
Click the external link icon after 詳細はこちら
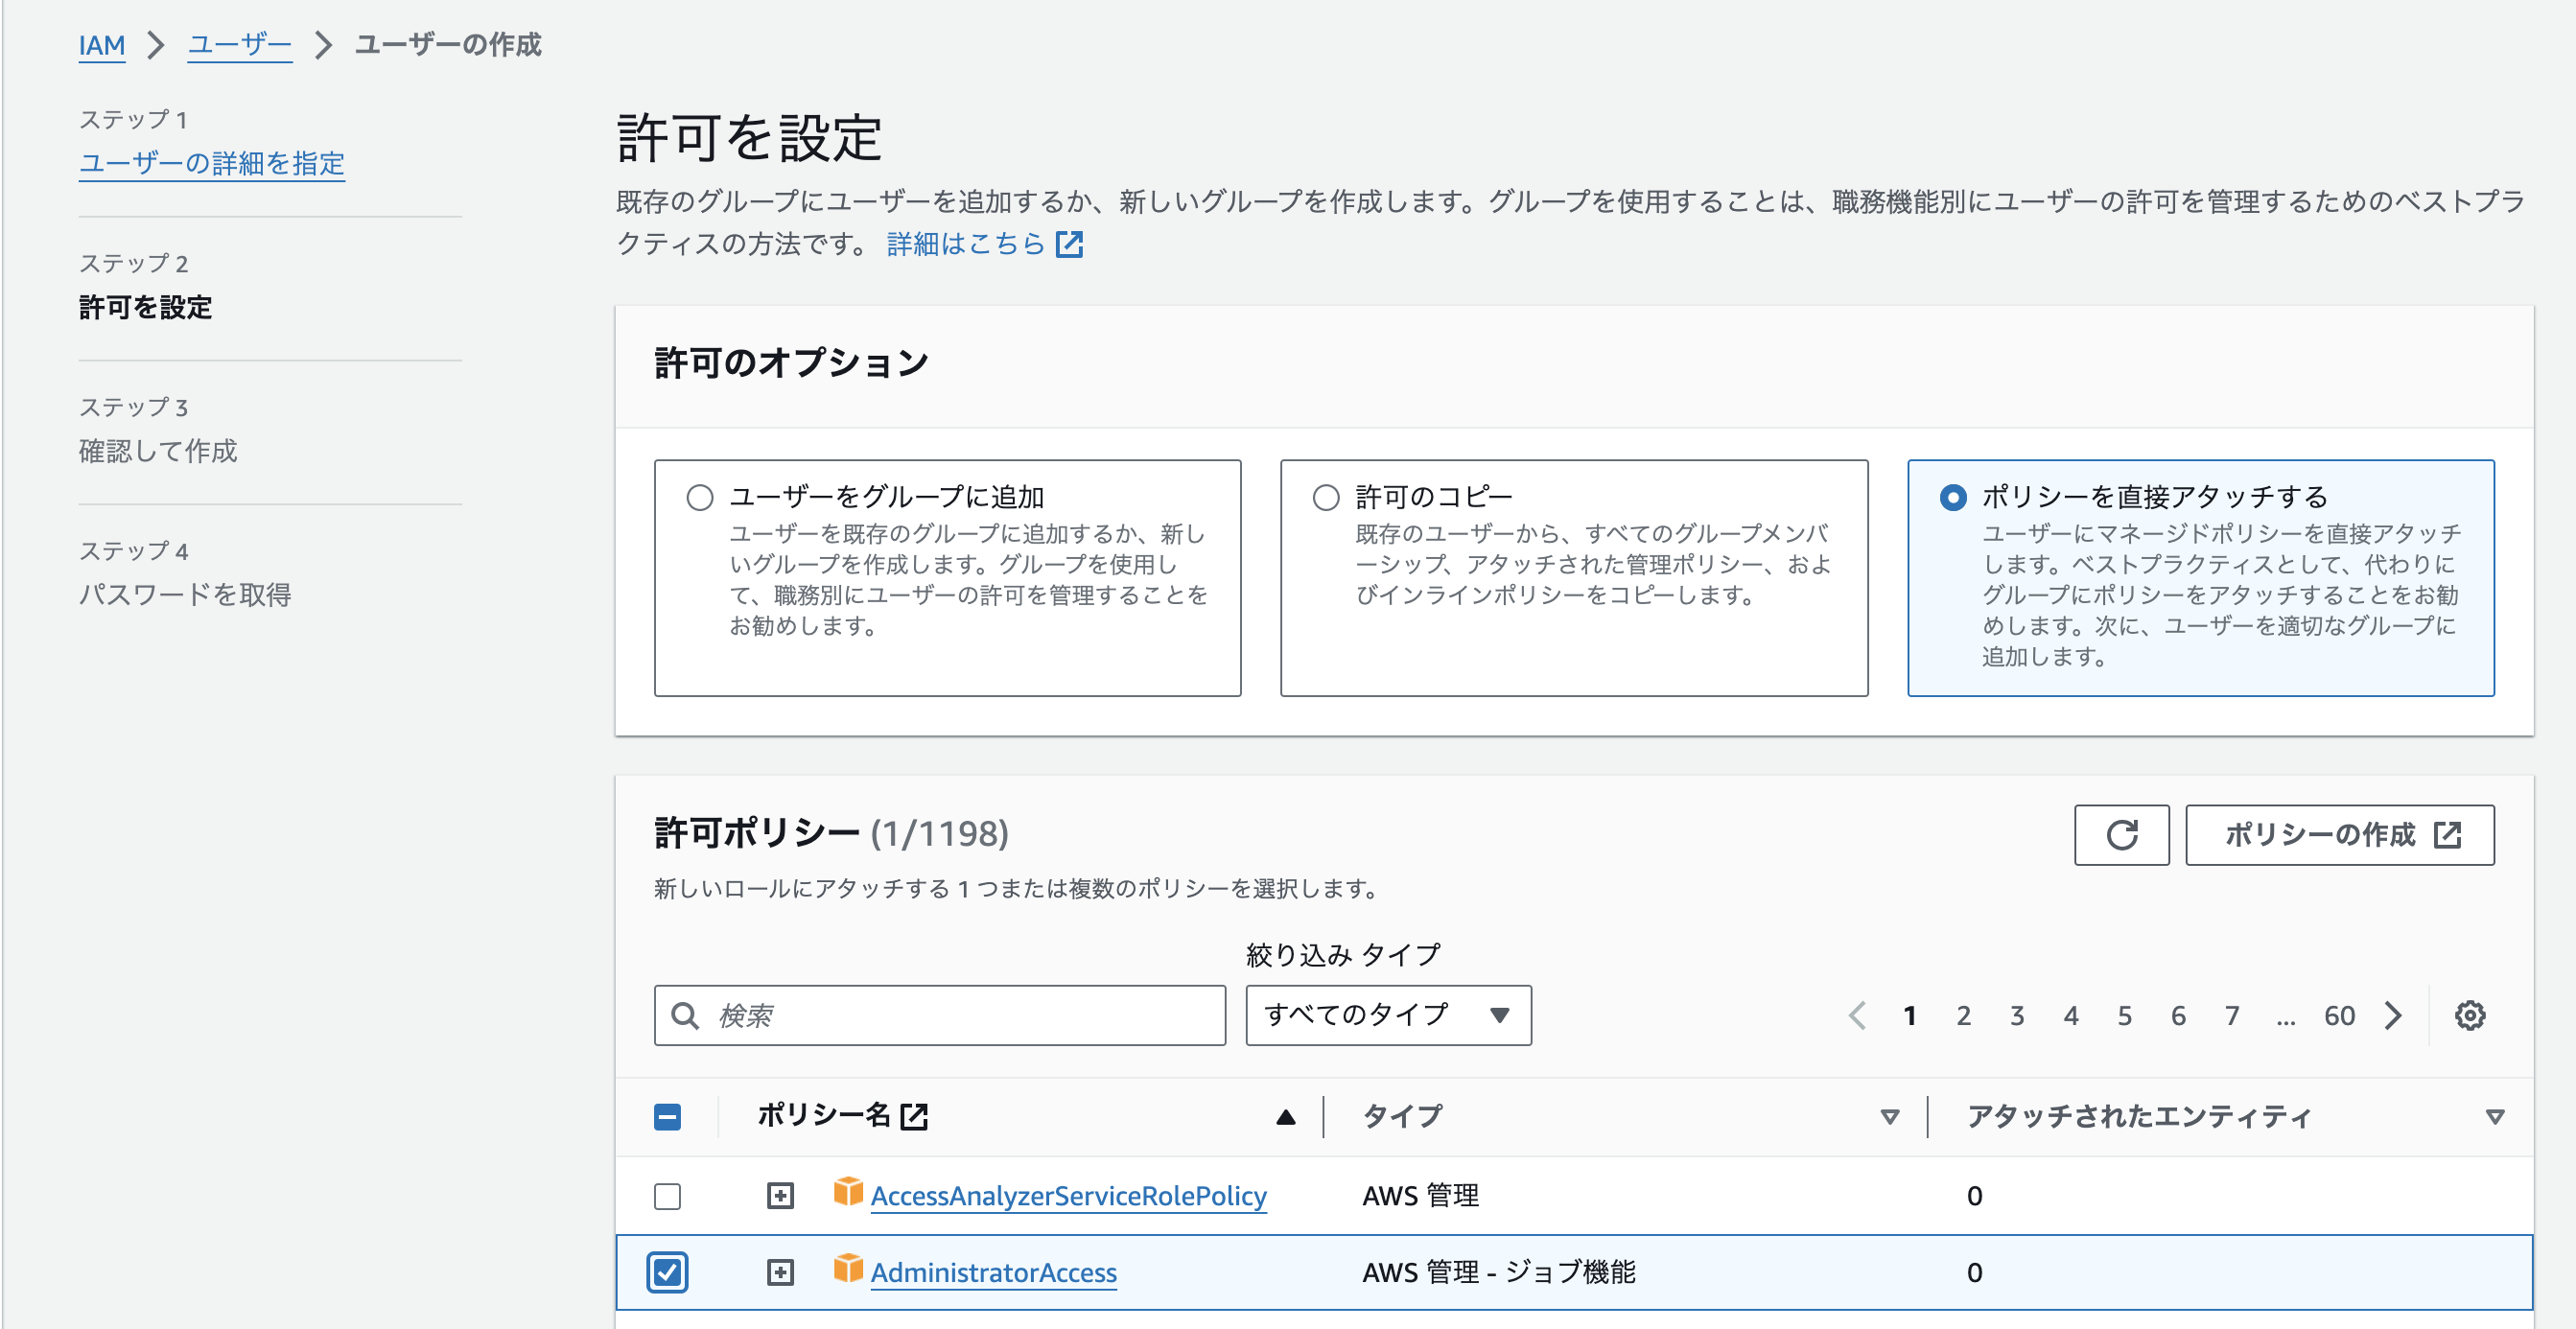pos(1070,244)
